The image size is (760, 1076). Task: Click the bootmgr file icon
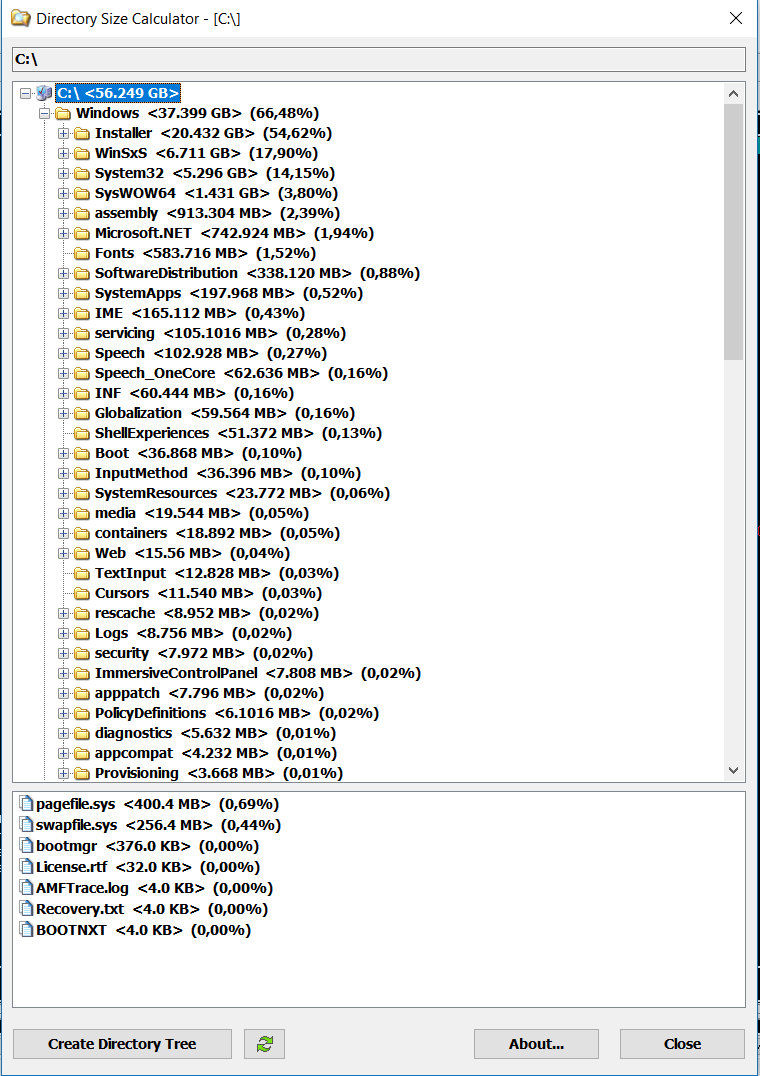point(26,845)
